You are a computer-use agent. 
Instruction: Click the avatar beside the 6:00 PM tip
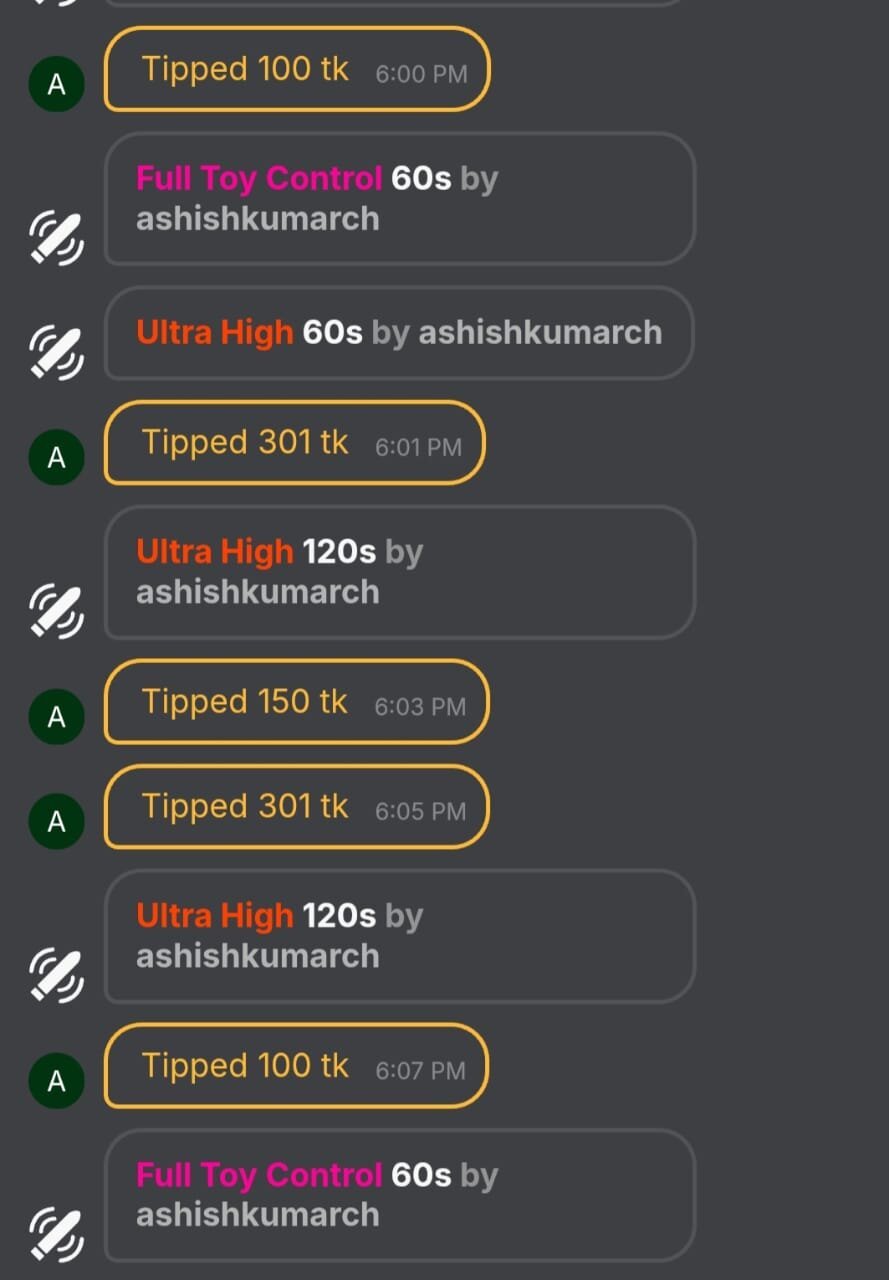pyautogui.click(x=56, y=84)
